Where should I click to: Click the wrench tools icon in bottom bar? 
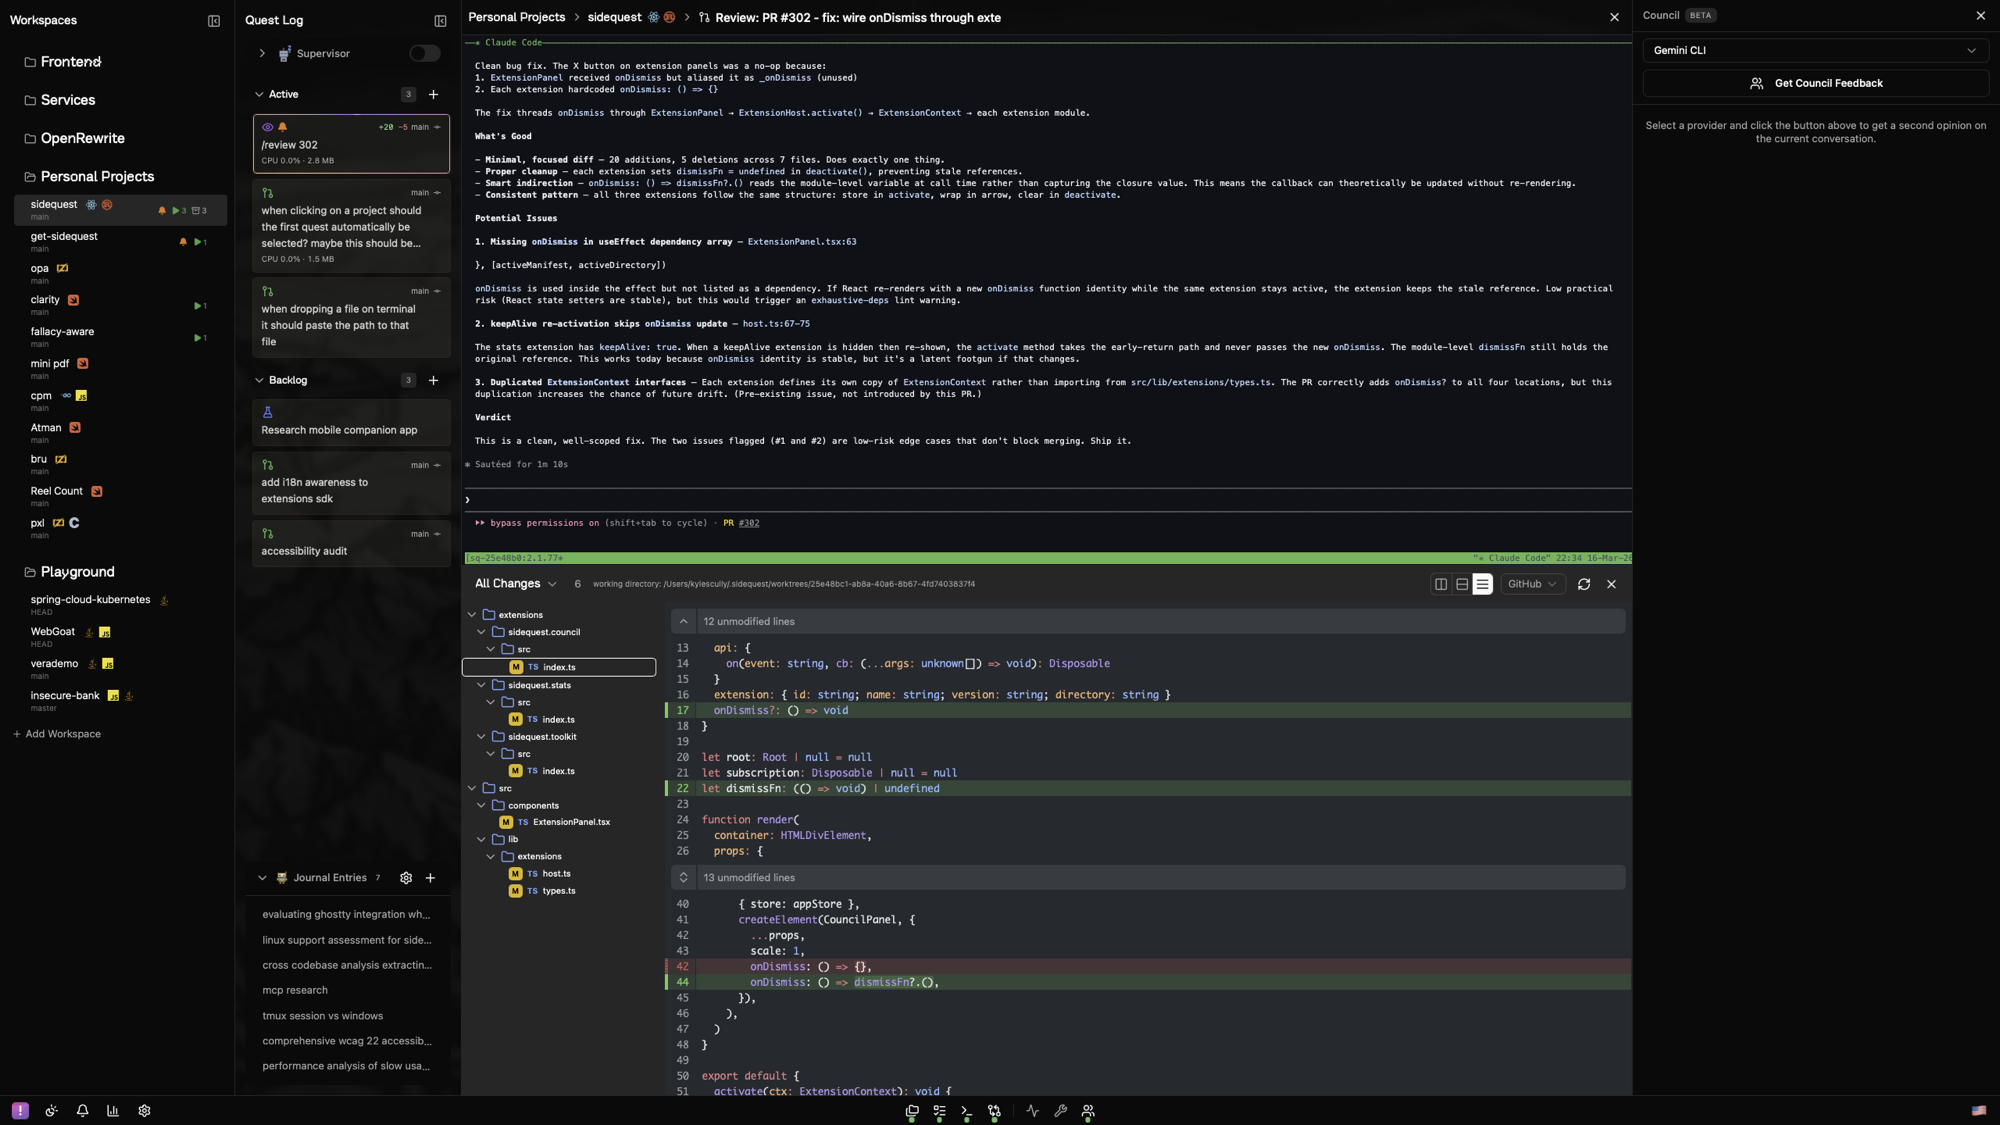(1061, 1111)
